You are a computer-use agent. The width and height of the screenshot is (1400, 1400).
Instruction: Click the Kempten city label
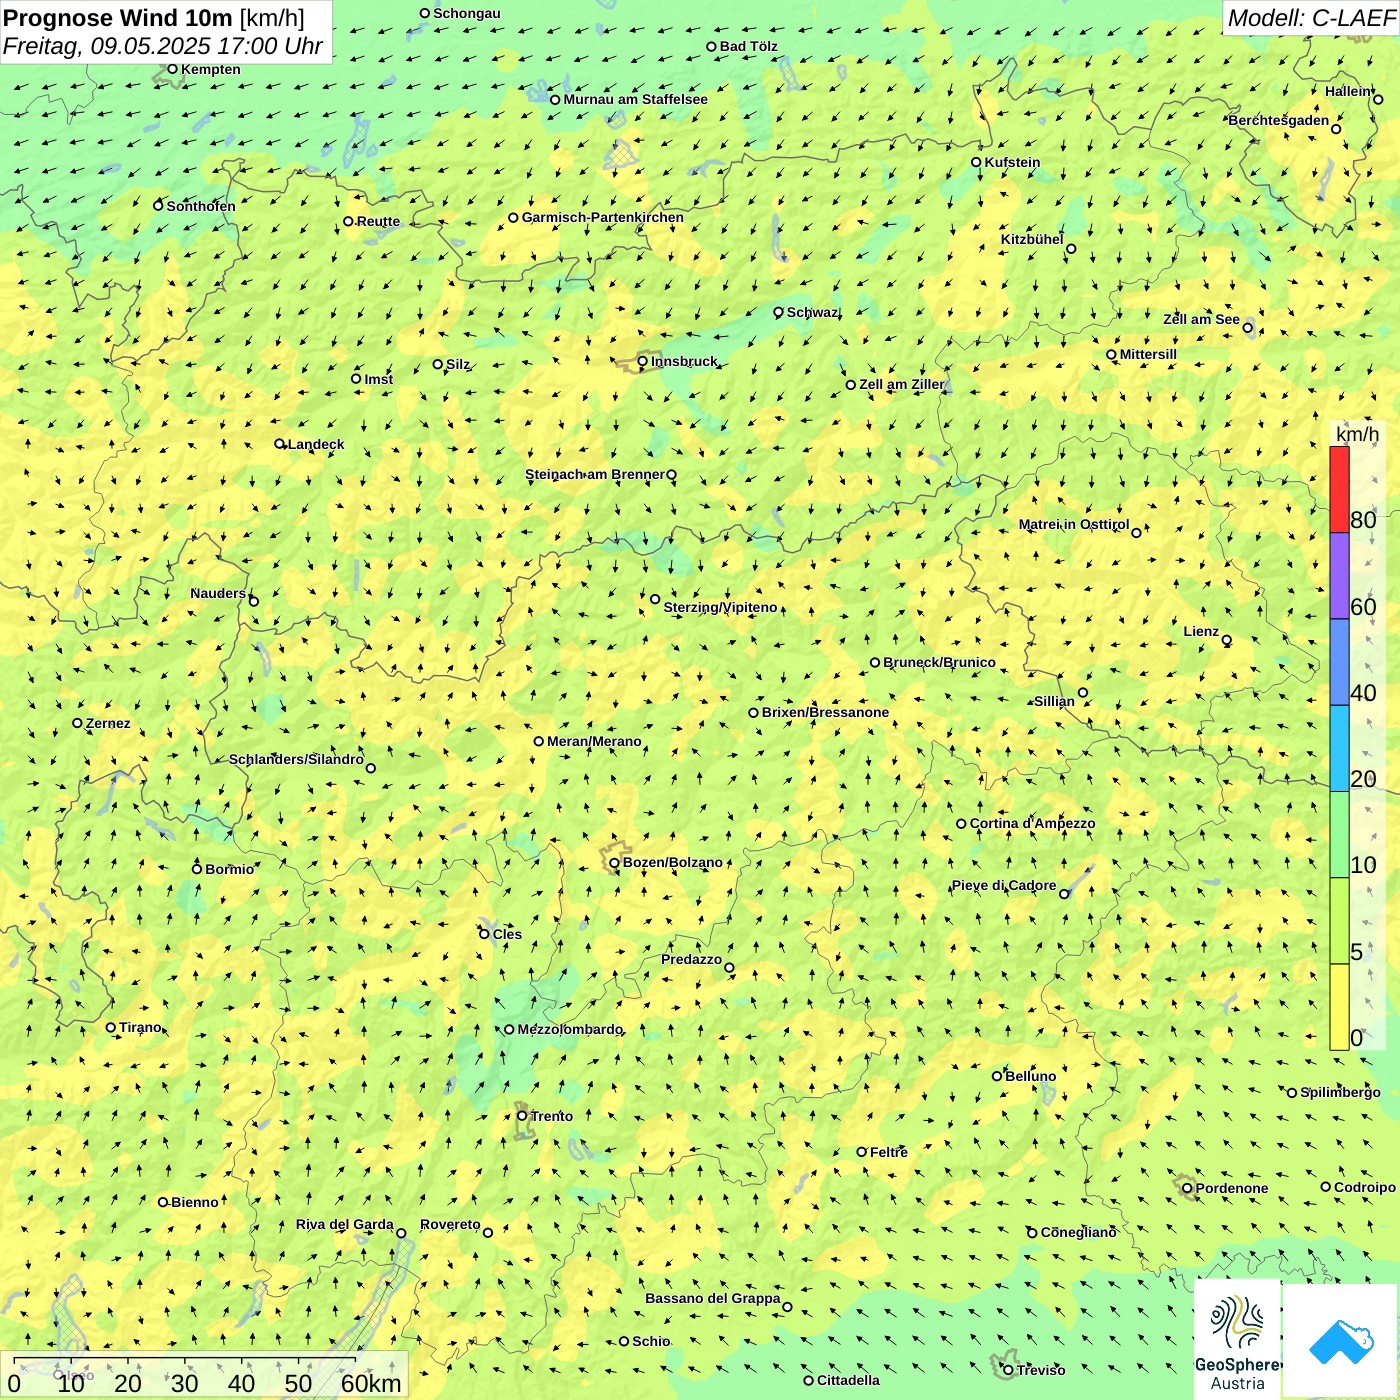211,69
